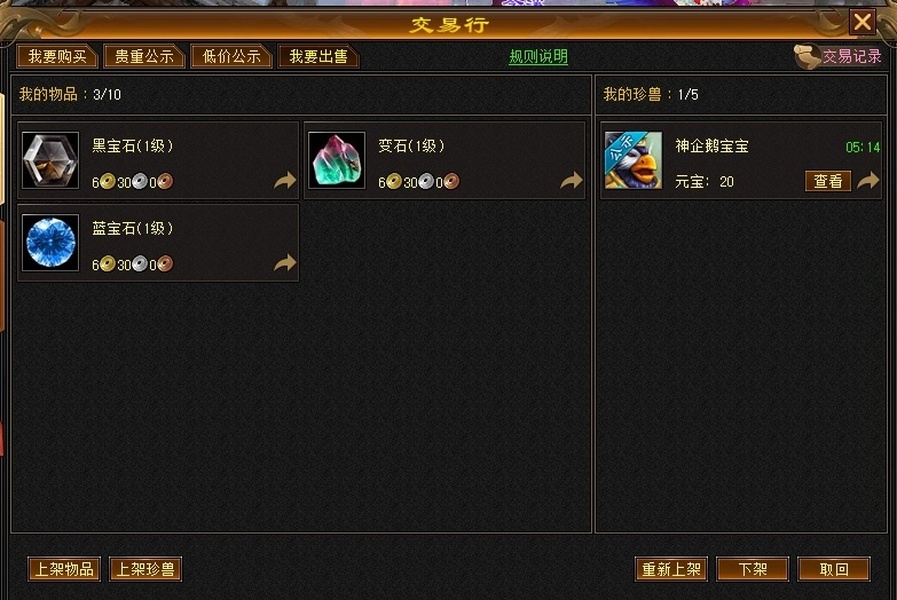
Task: Click the 上架珍兽 button
Action: (145, 569)
